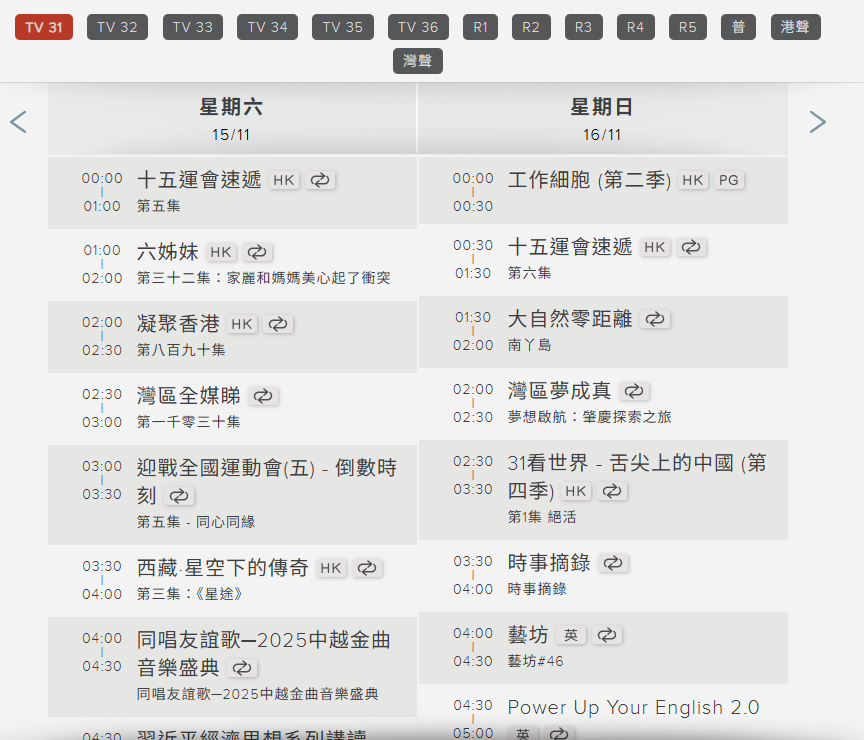Open the R1 radio channel tab

480,27
